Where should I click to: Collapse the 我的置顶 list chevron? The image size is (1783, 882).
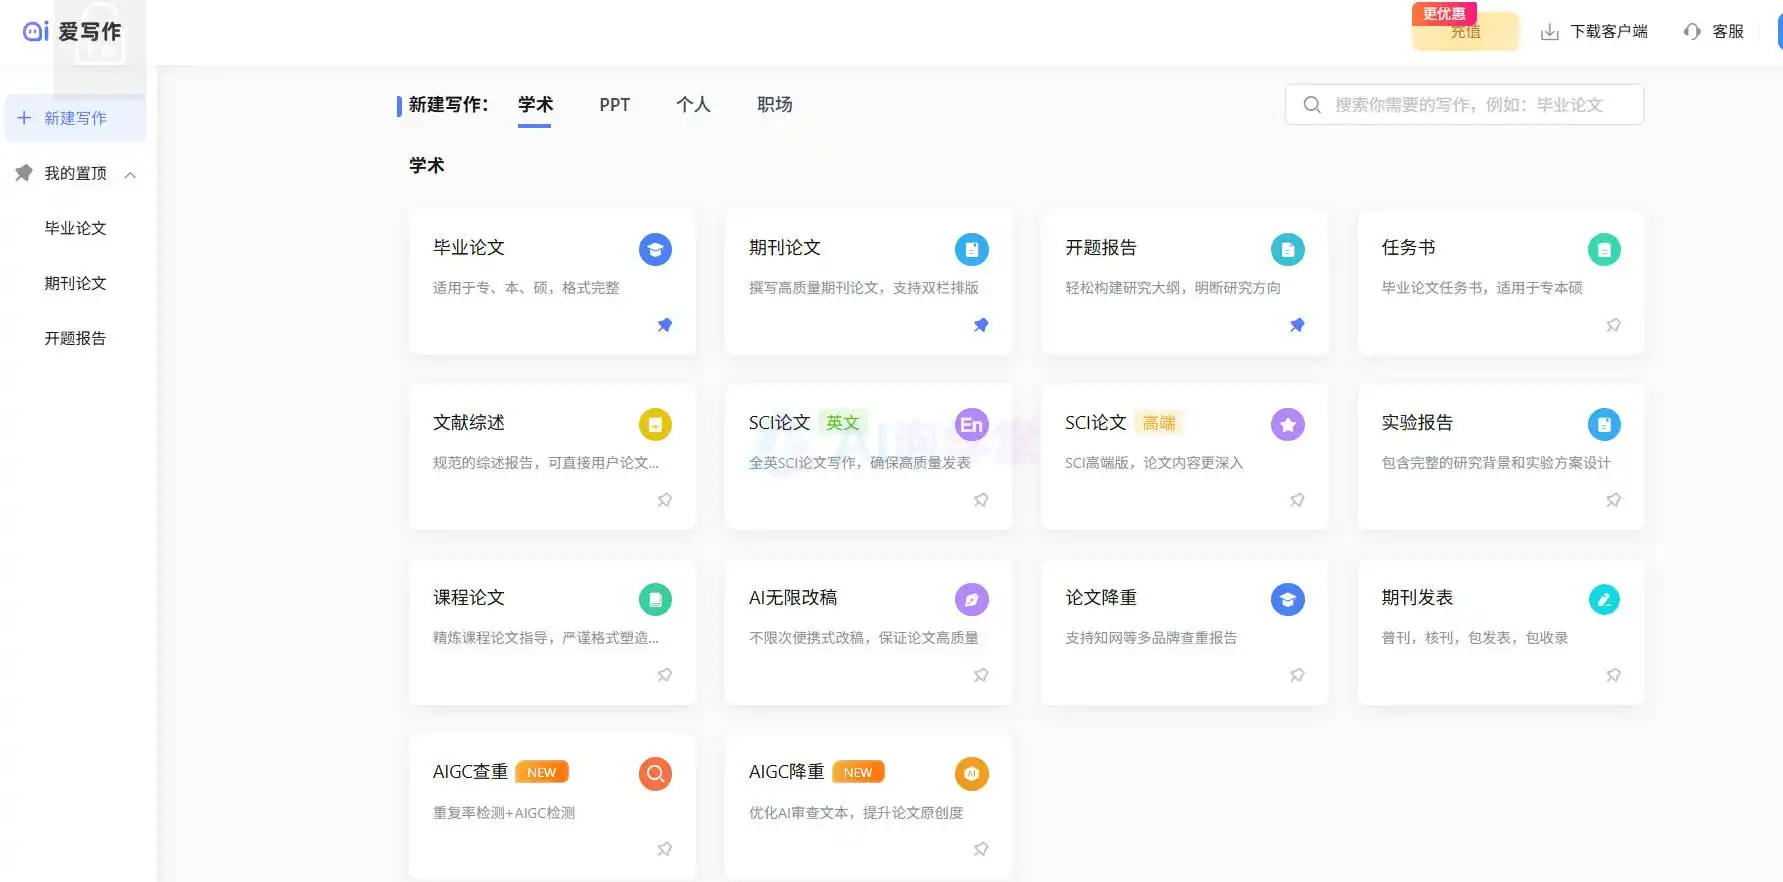coord(130,175)
